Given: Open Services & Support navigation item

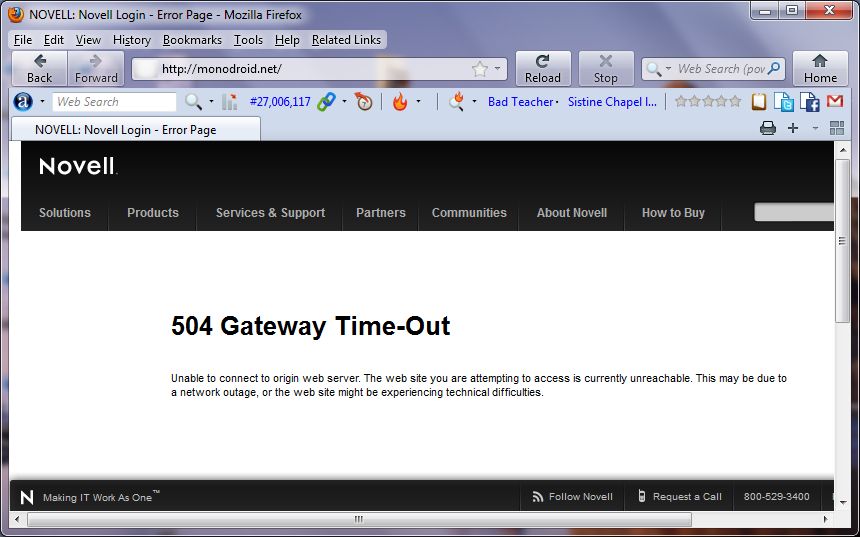Looking at the screenshot, I should [x=270, y=213].
